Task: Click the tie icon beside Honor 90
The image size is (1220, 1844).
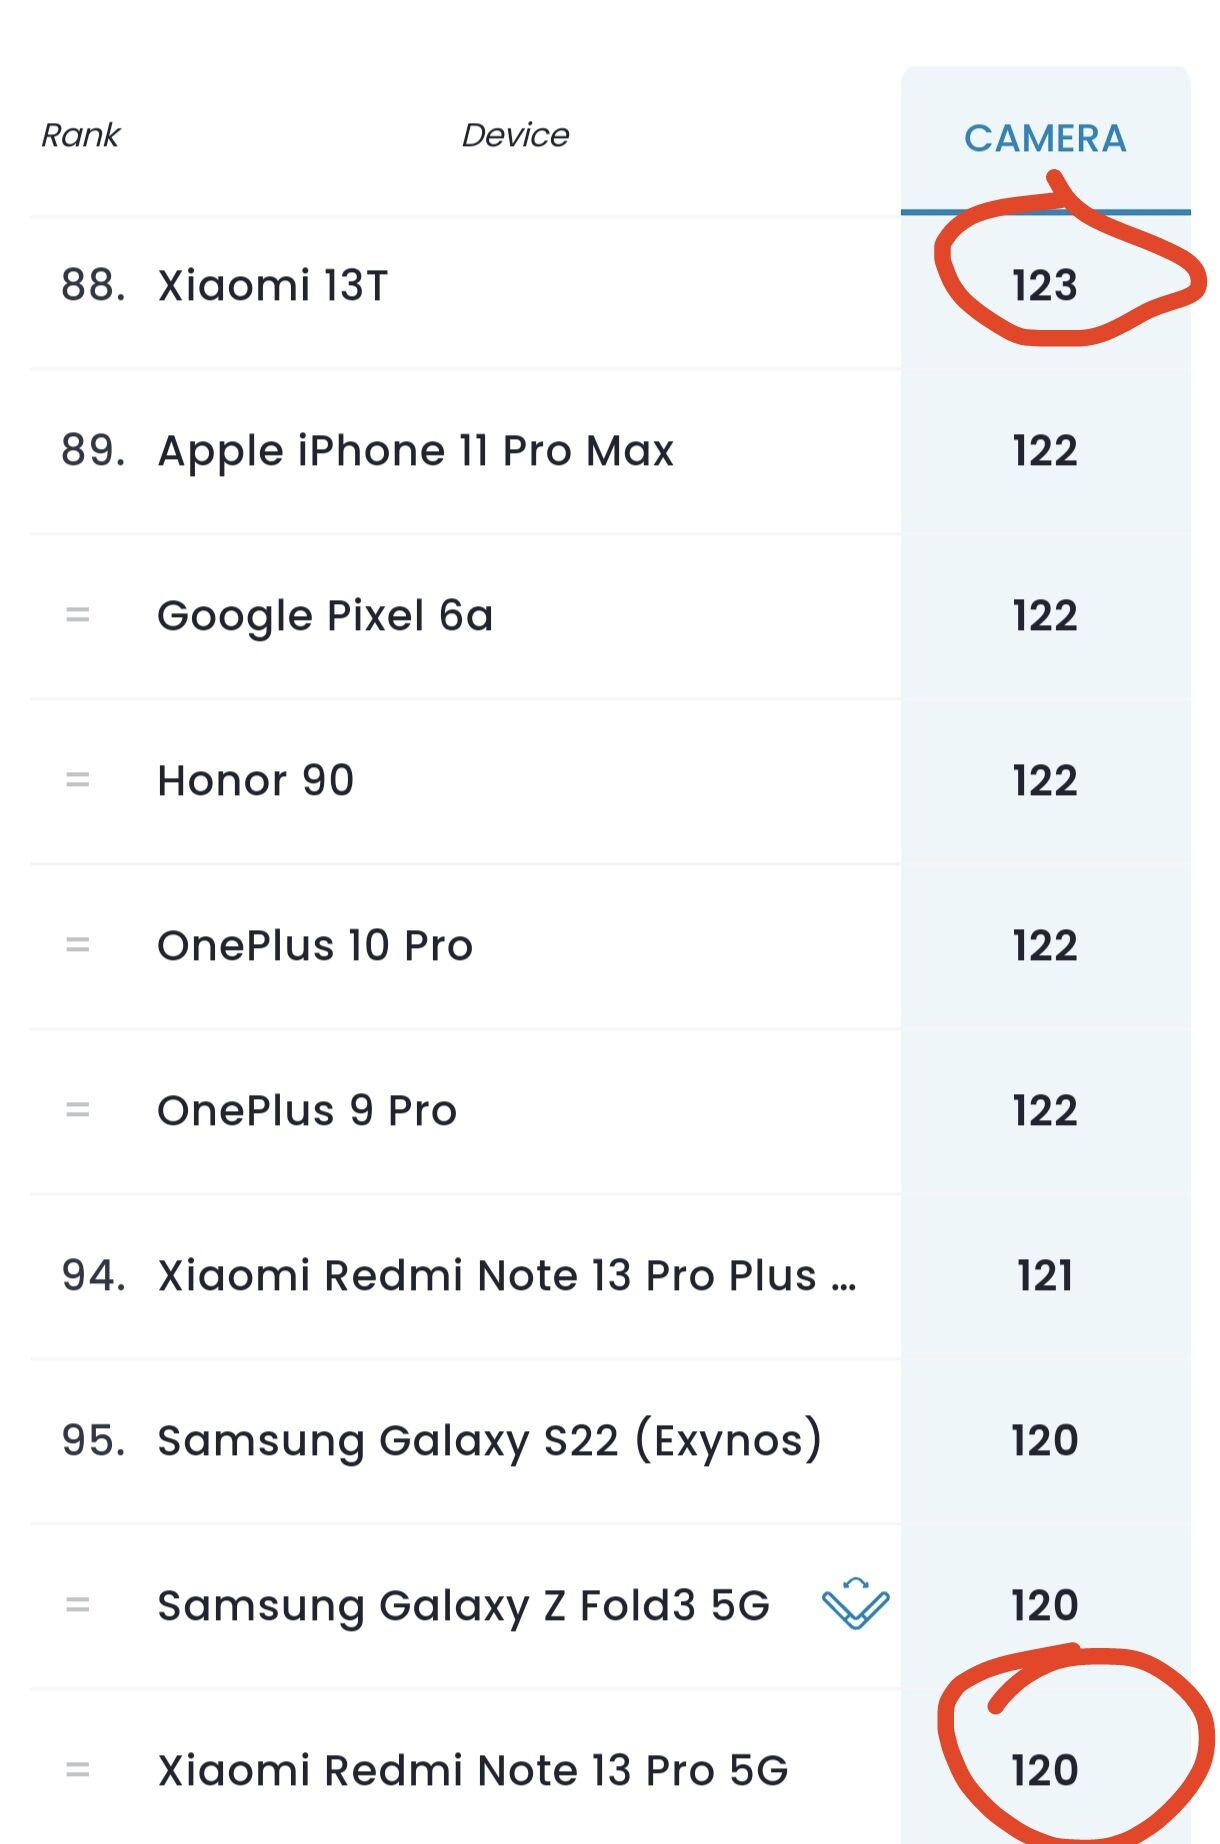Action: (x=78, y=780)
